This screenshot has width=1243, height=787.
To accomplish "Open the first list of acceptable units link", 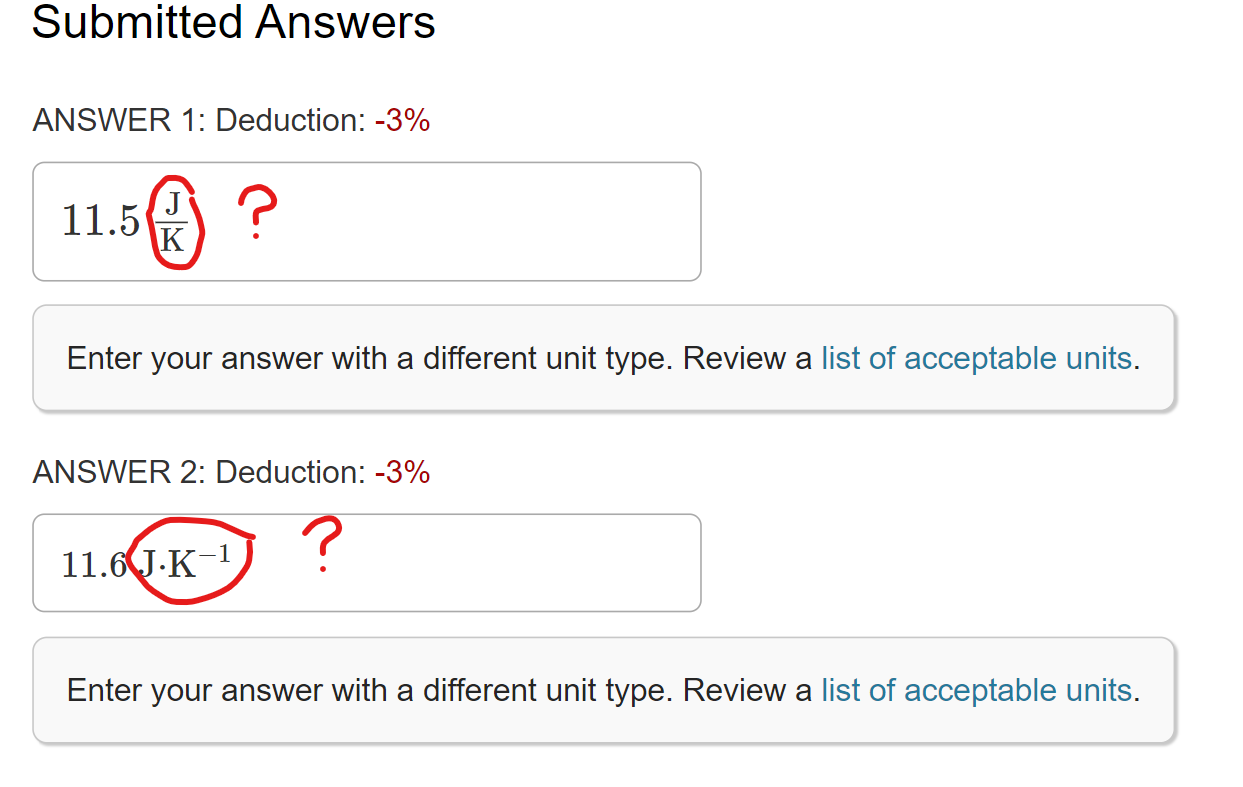I will coord(978,358).
